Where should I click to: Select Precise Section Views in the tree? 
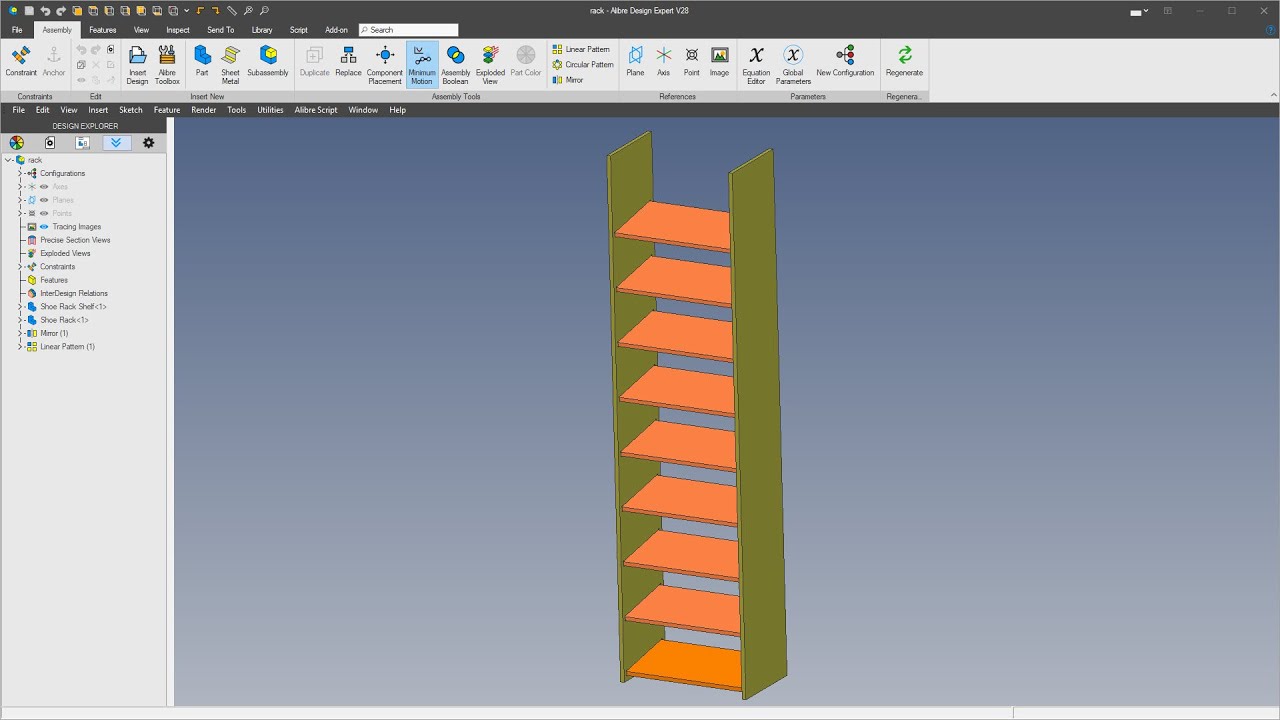pyautogui.click(x=75, y=240)
